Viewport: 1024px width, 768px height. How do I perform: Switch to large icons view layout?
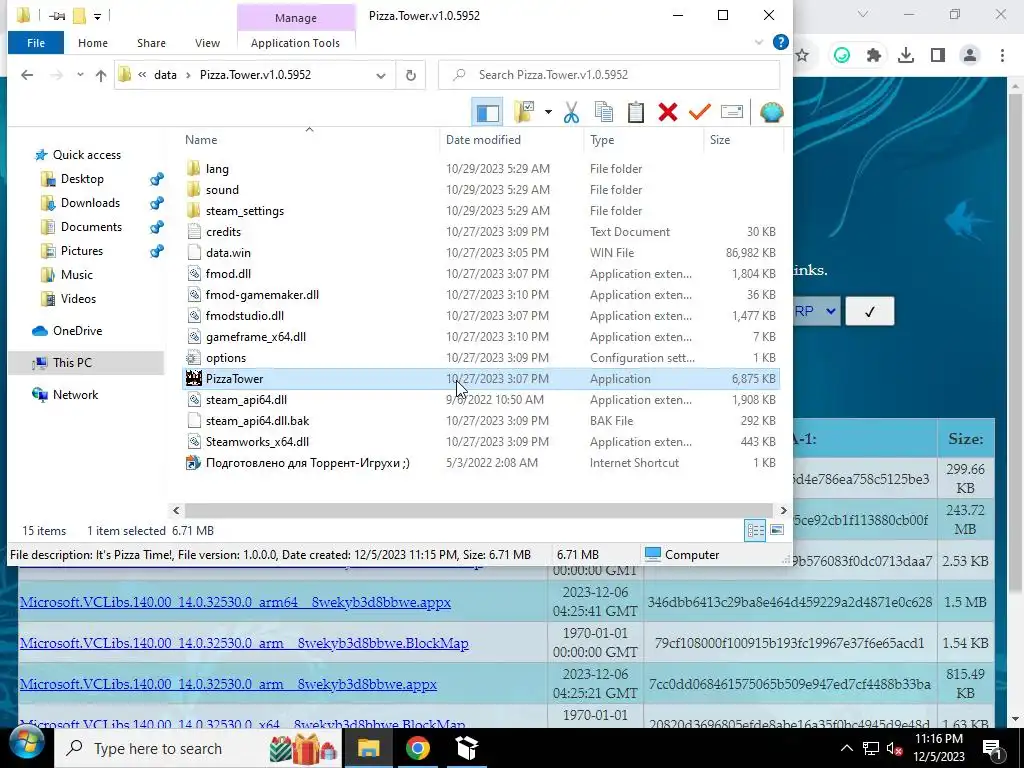pos(776,530)
